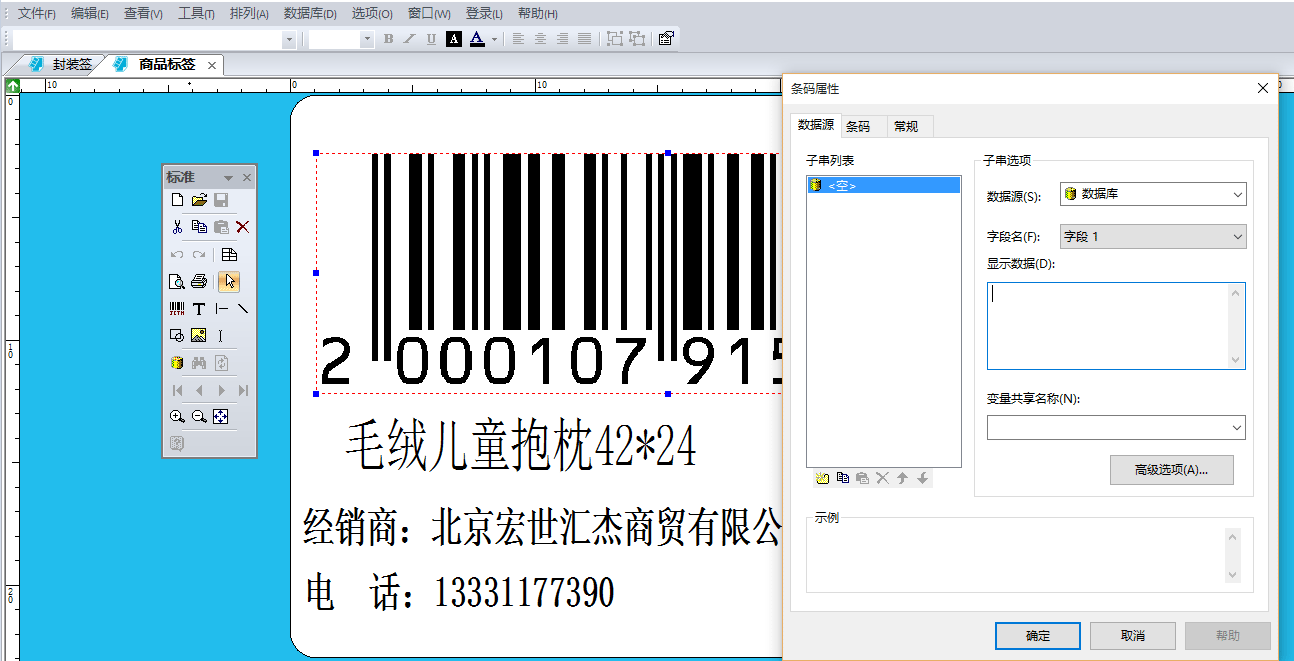Open the label table/grid setup icon
Screen dimensions: 1294x661
pos(229,255)
